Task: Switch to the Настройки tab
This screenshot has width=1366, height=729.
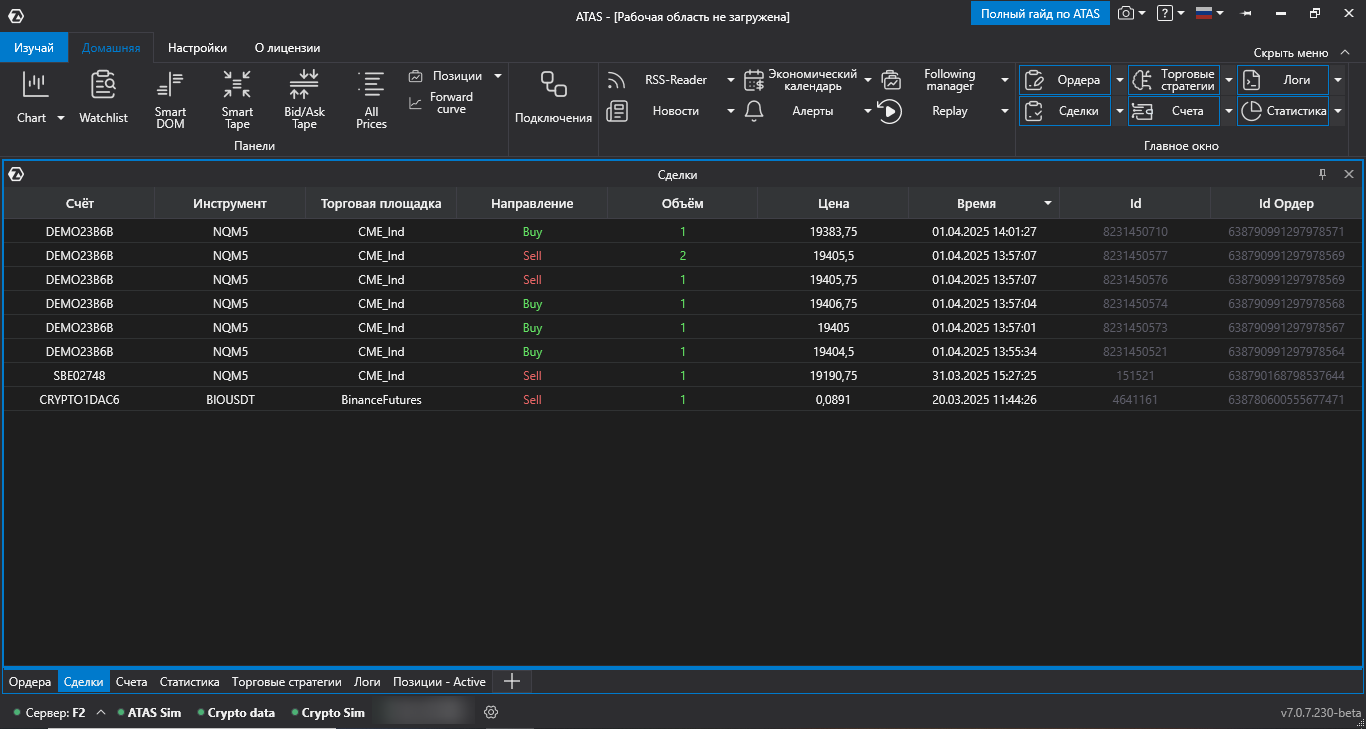Action: point(197,47)
